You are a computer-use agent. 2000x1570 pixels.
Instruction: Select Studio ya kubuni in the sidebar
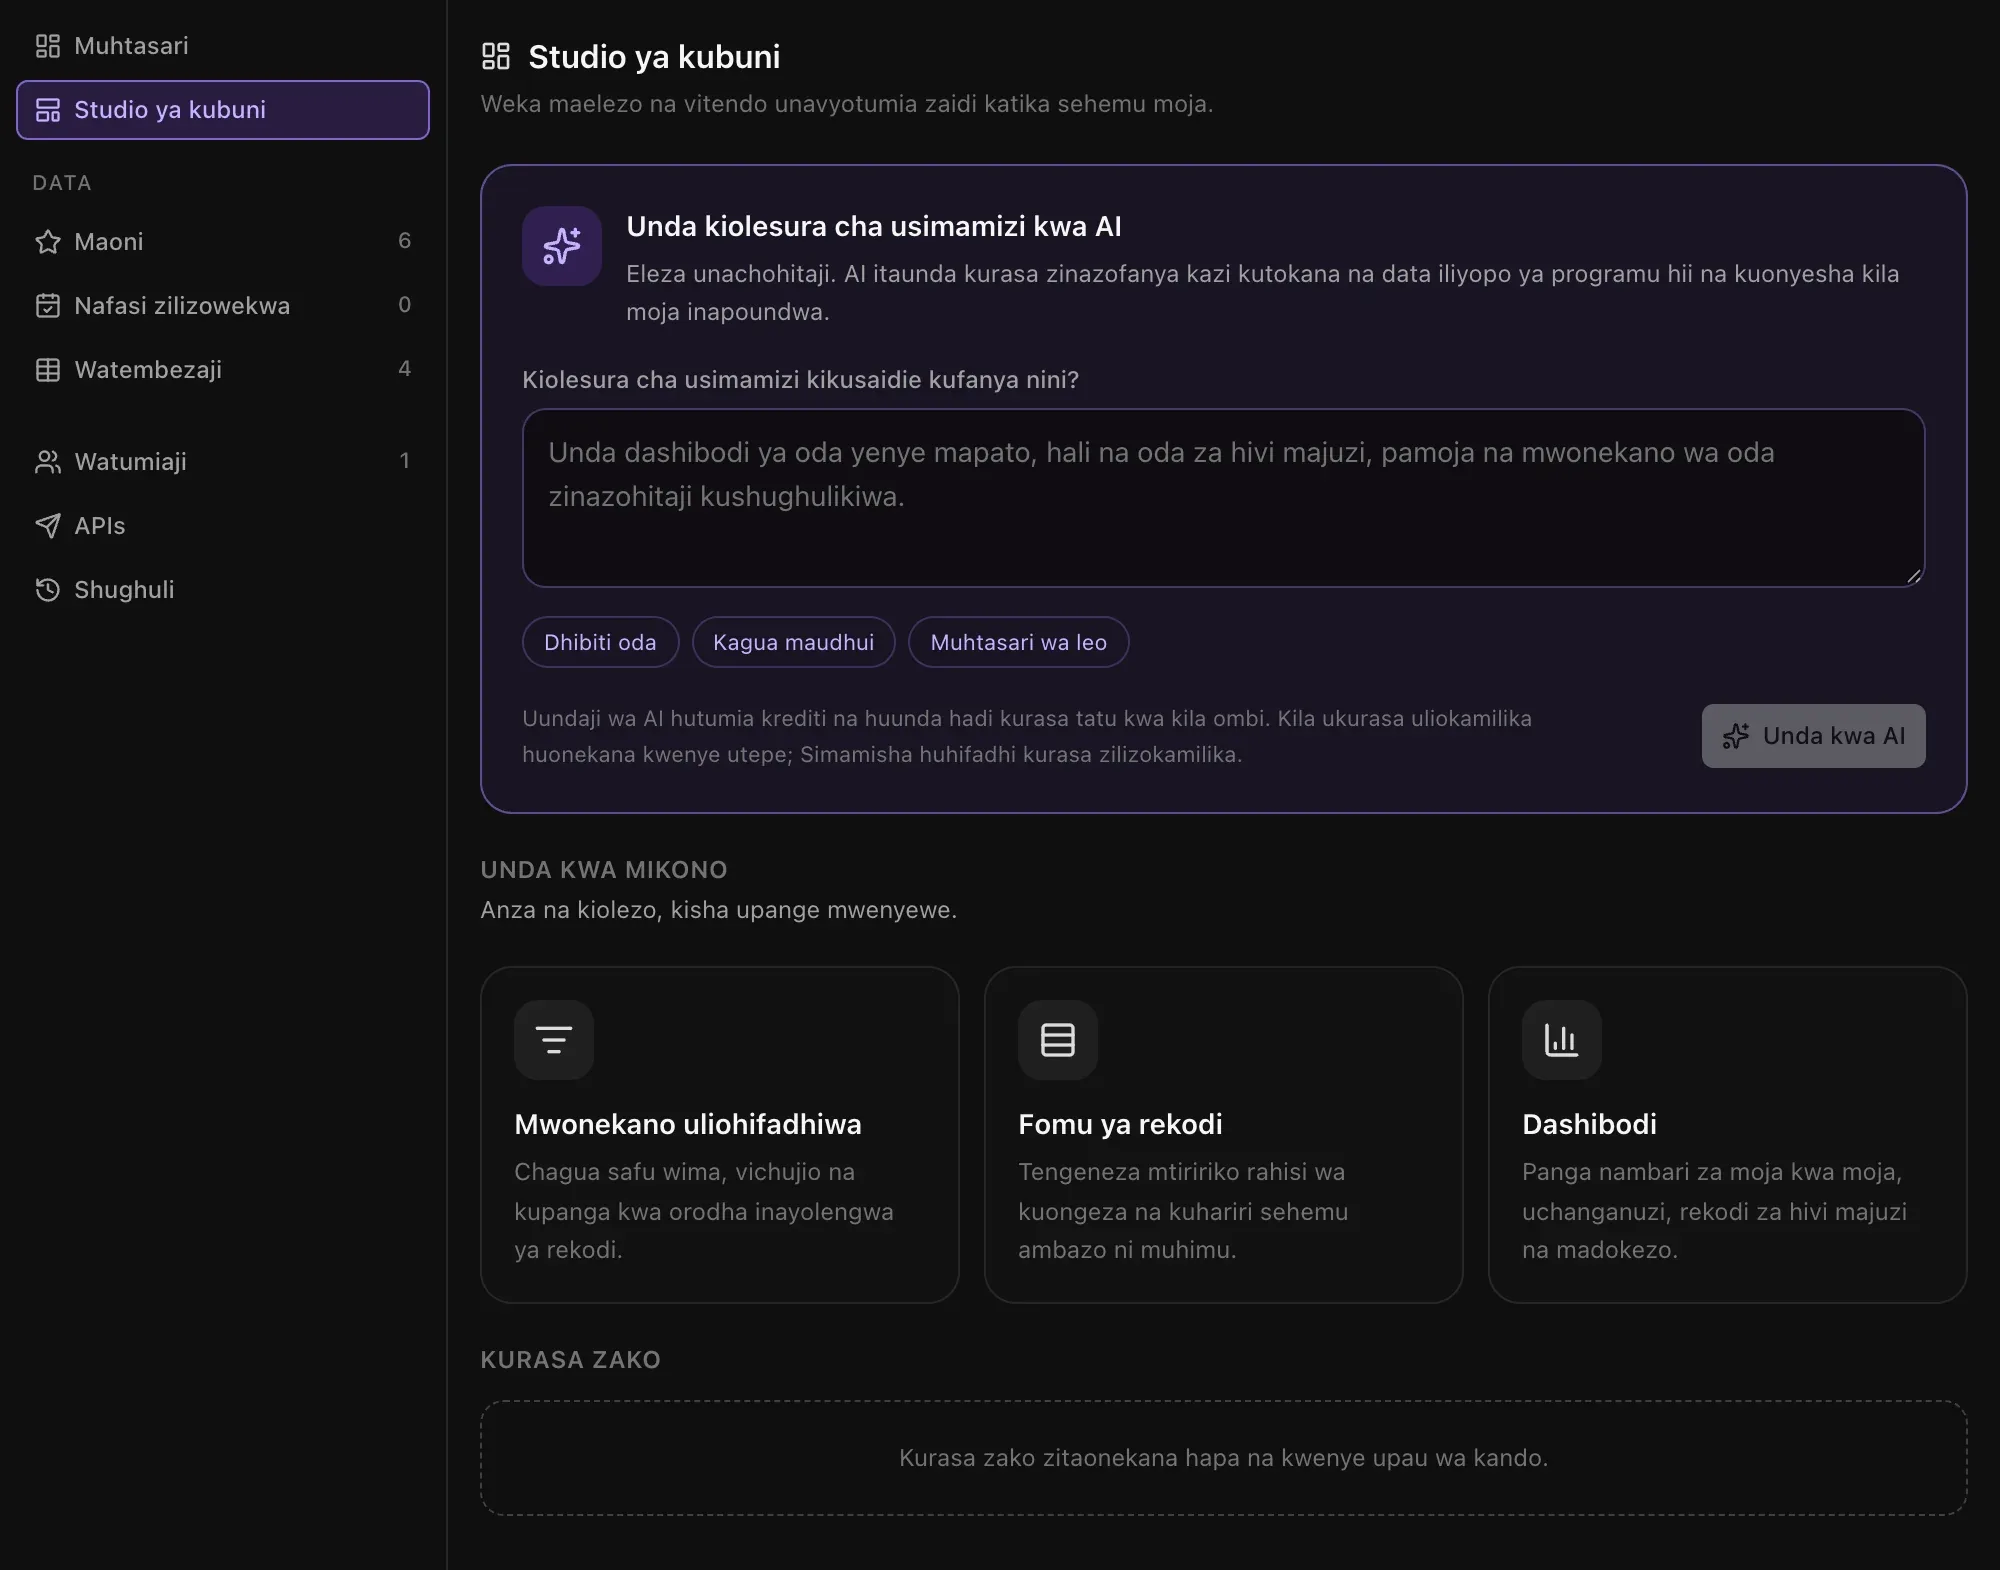pos(223,110)
